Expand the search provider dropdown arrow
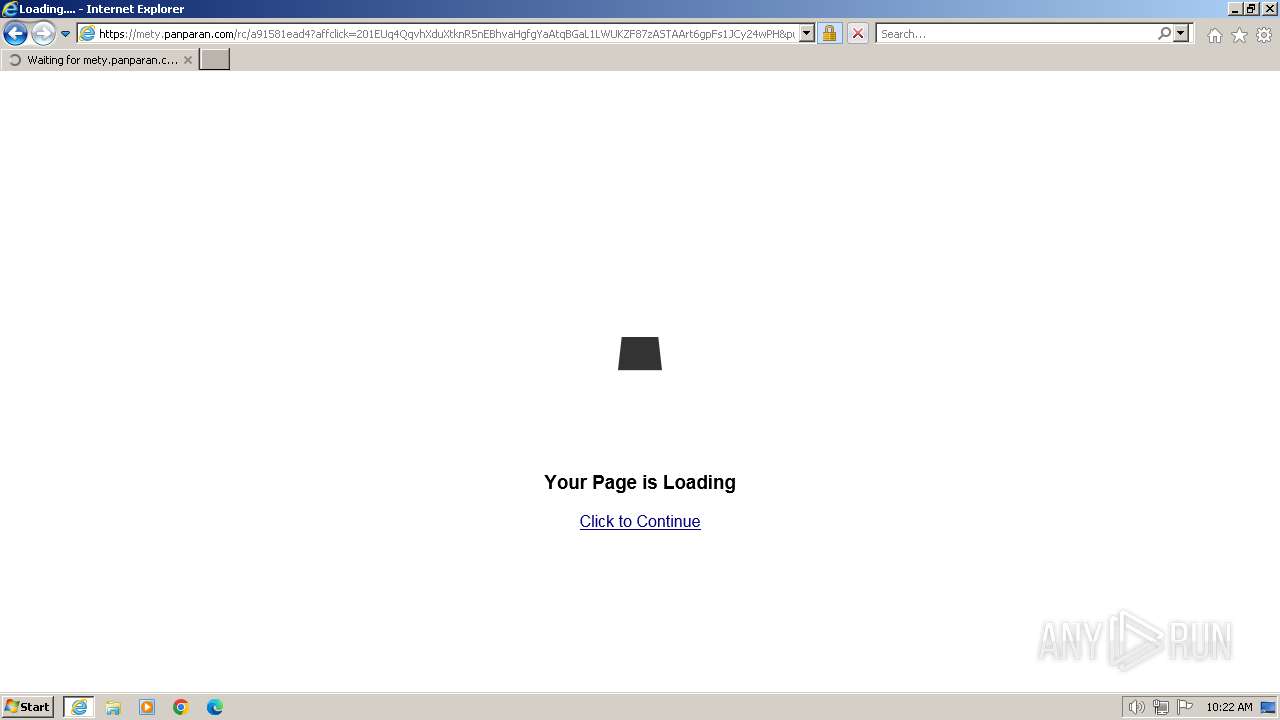The image size is (1280, 720). point(1181,34)
